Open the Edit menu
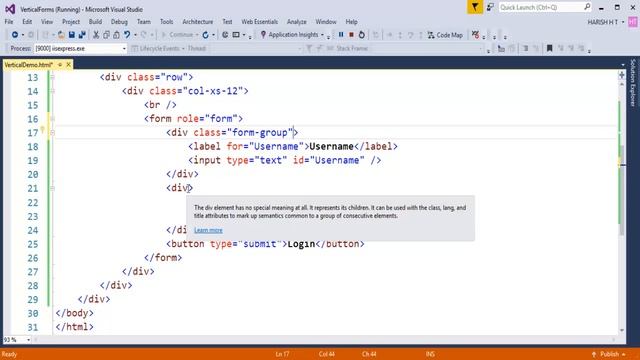This screenshot has height=360, width=640. tap(27, 22)
